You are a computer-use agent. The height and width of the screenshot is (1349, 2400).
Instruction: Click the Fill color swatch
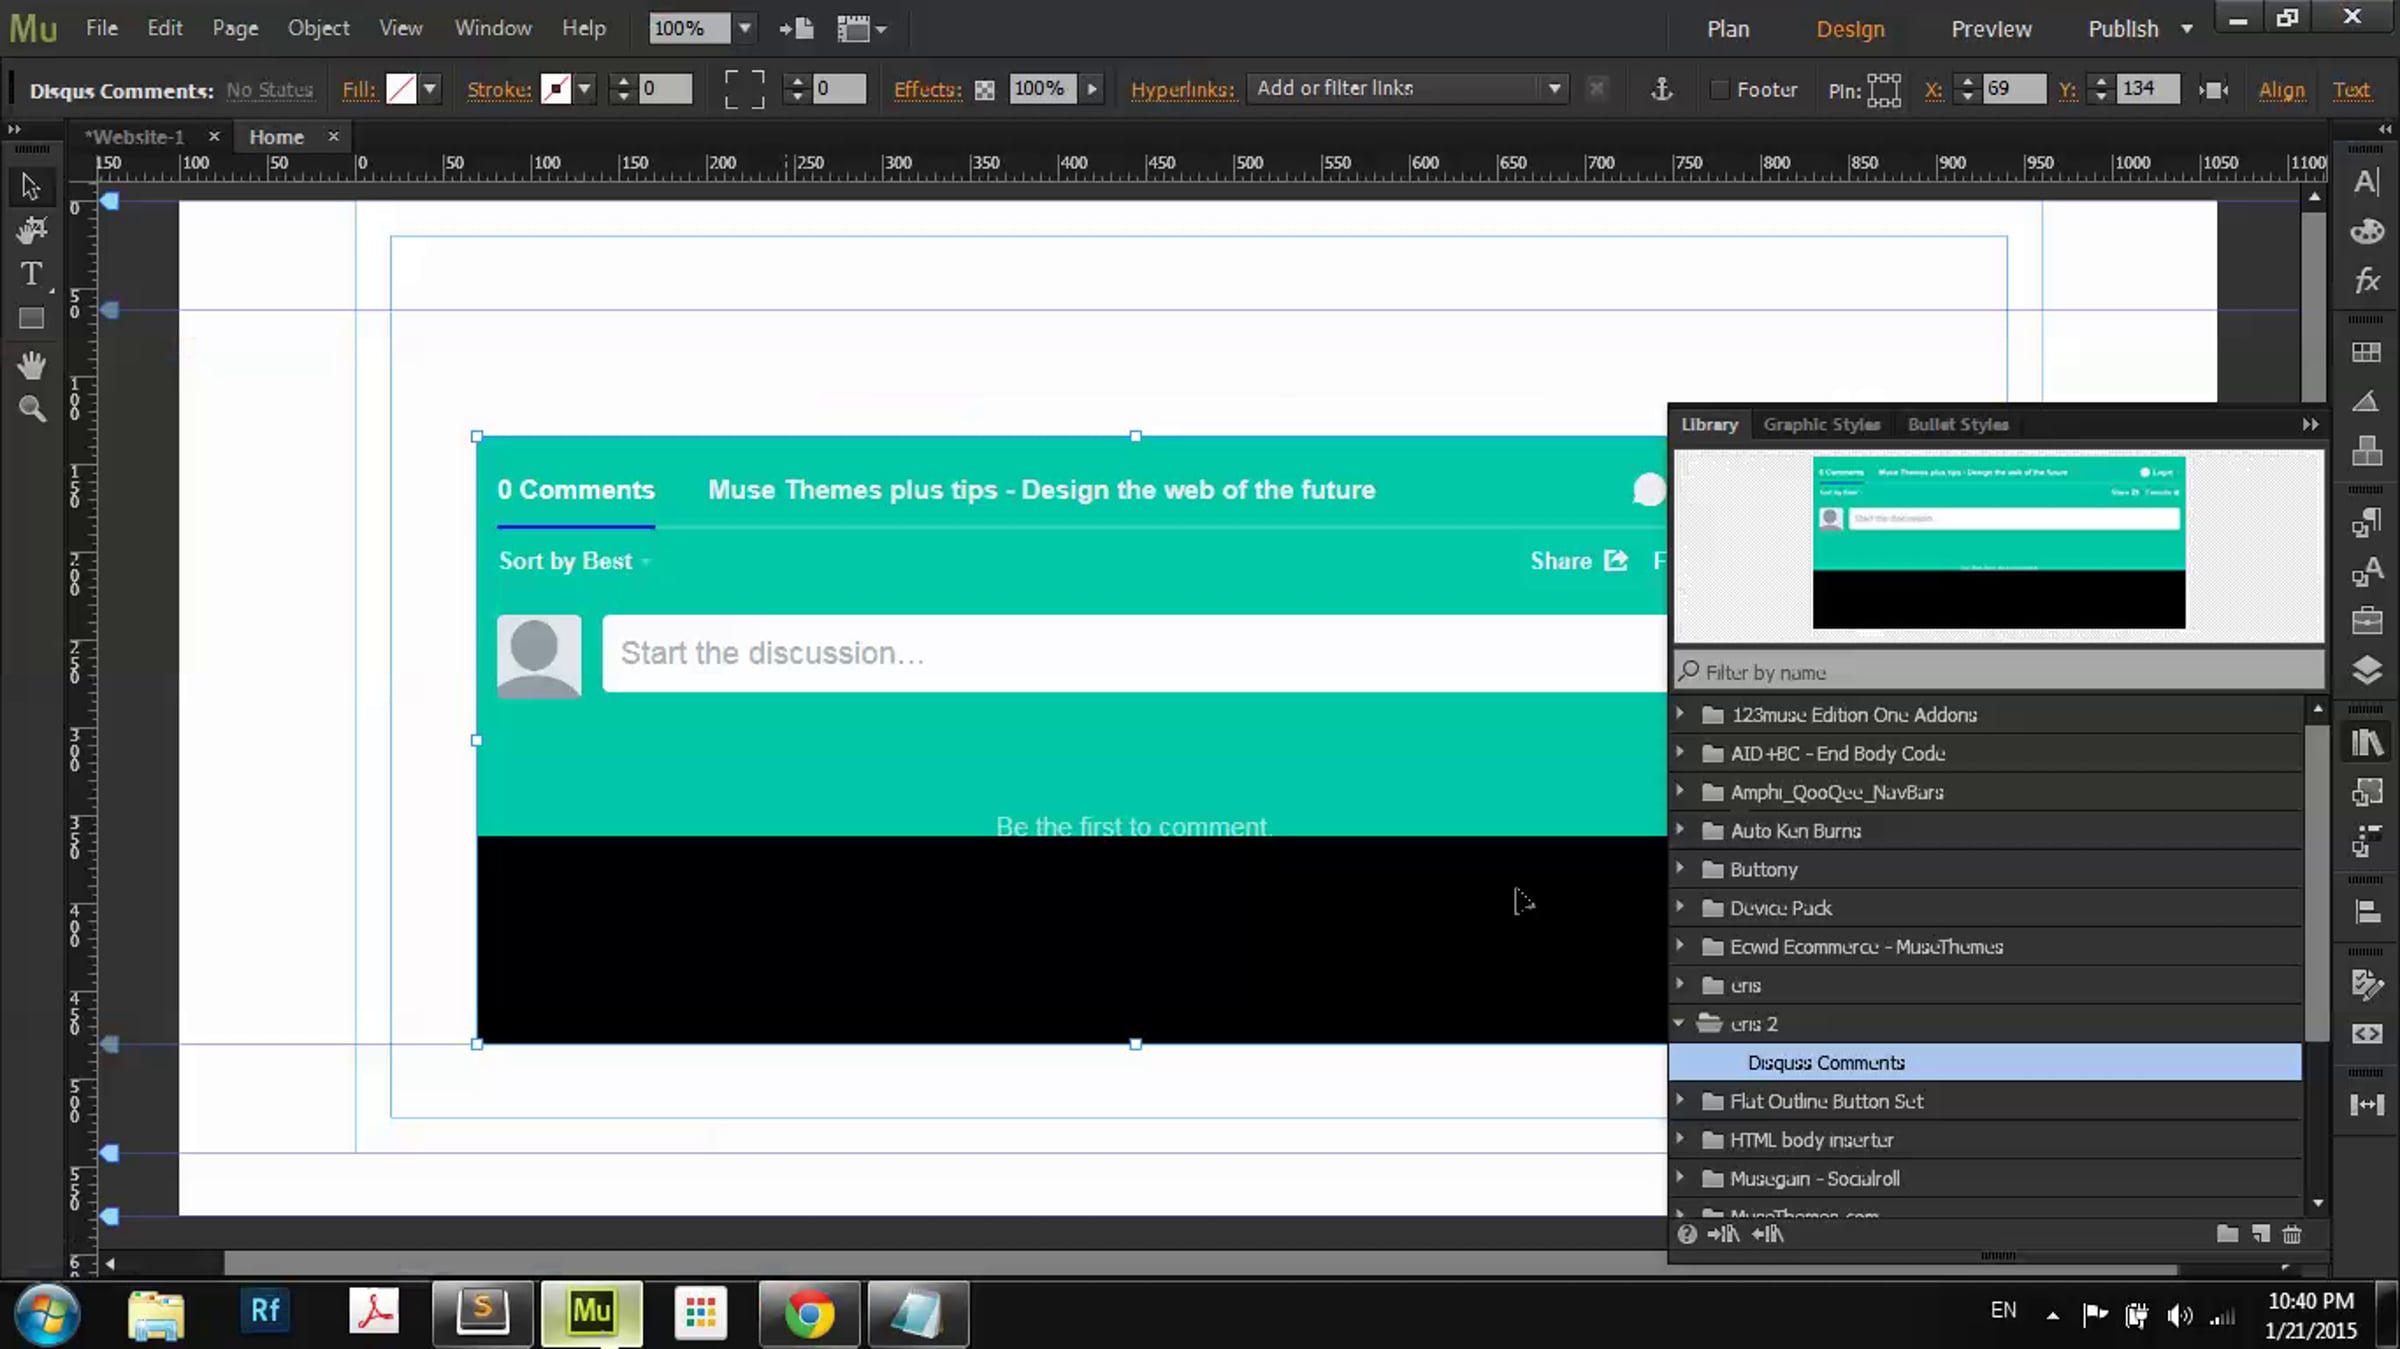pyautogui.click(x=401, y=90)
